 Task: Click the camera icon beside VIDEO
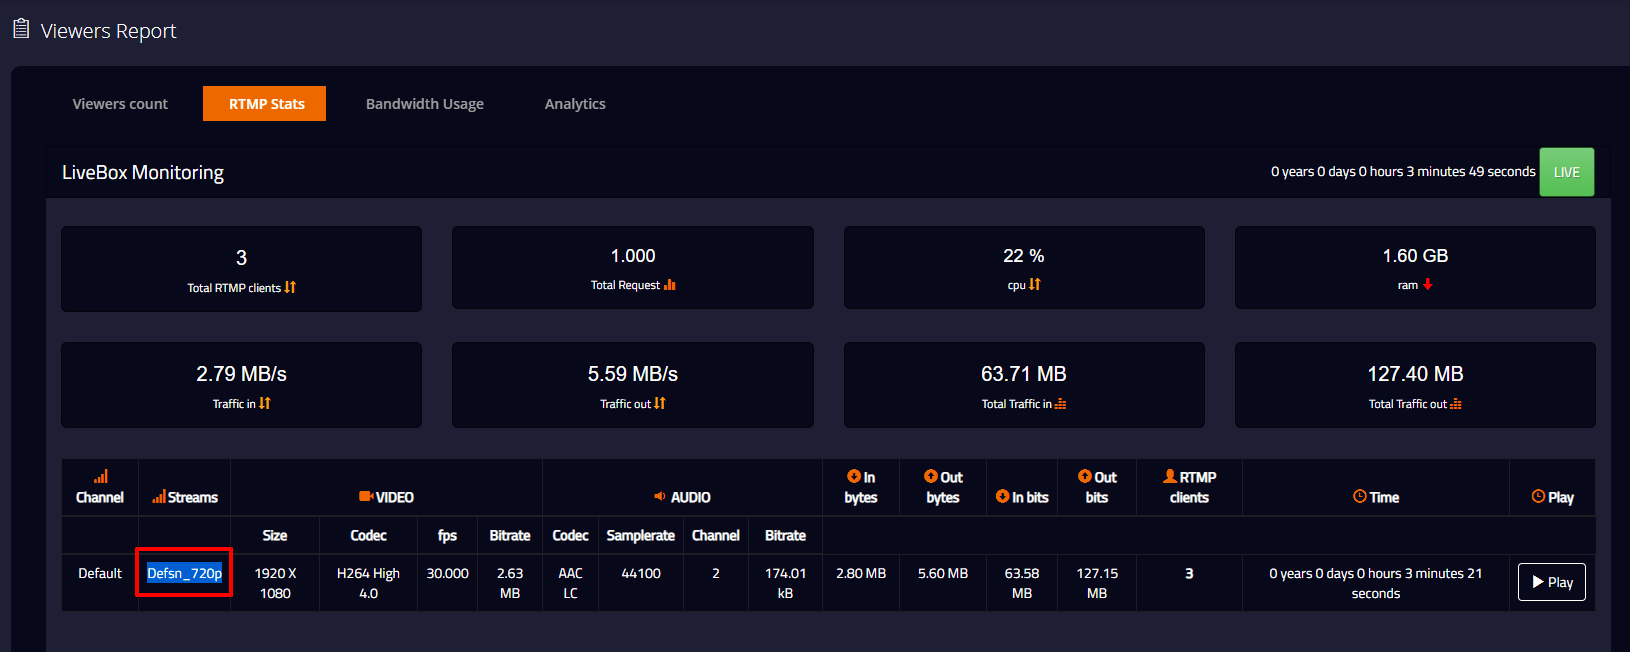click(366, 496)
